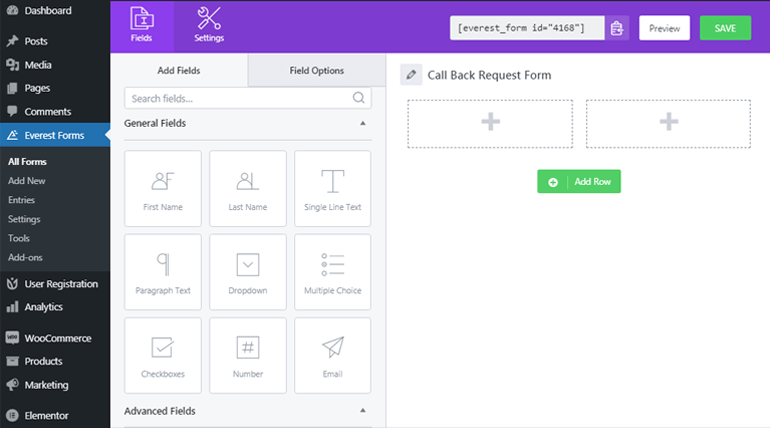Open Everest Forms Settings submenu link
The width and height of the screenshot is (770, 428).
pos(24,219)
